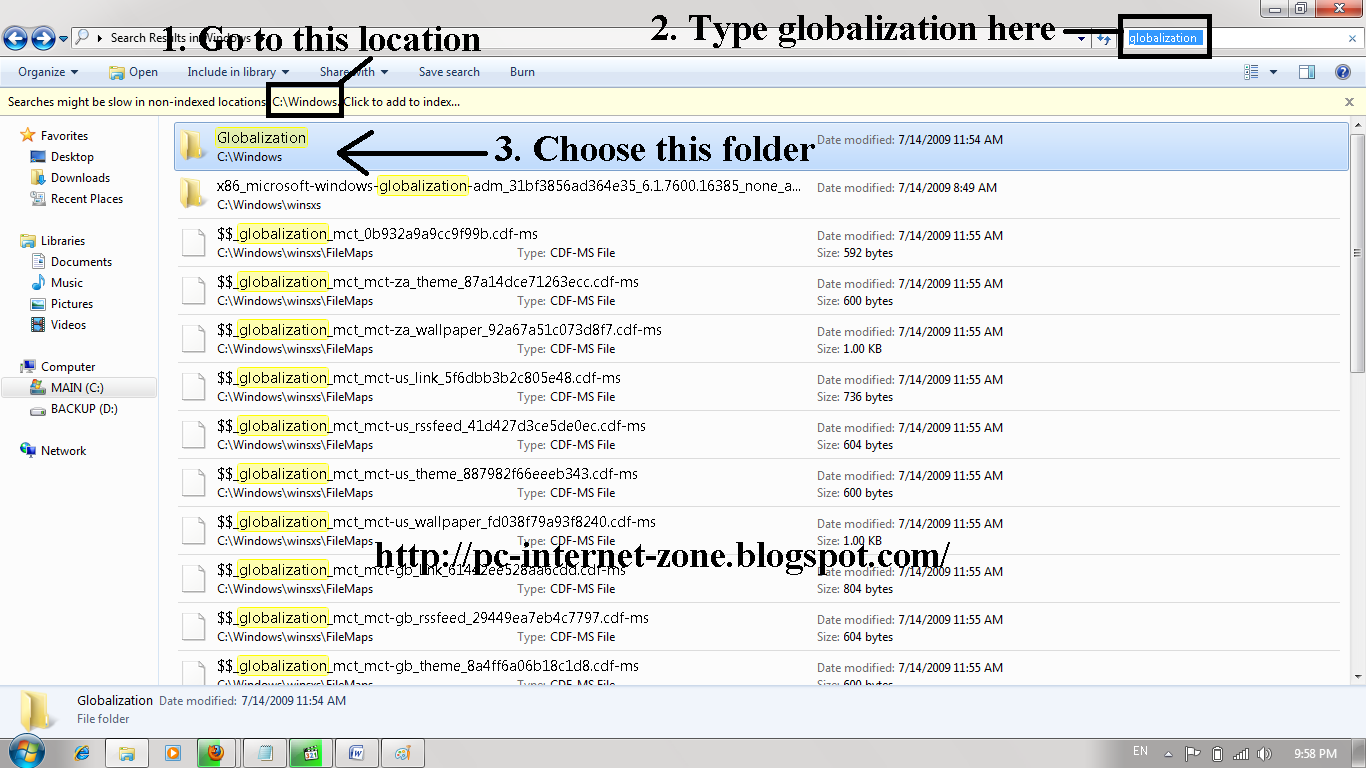
Task: Click the Open toolbar button
Action: click(x=133, y=72)
